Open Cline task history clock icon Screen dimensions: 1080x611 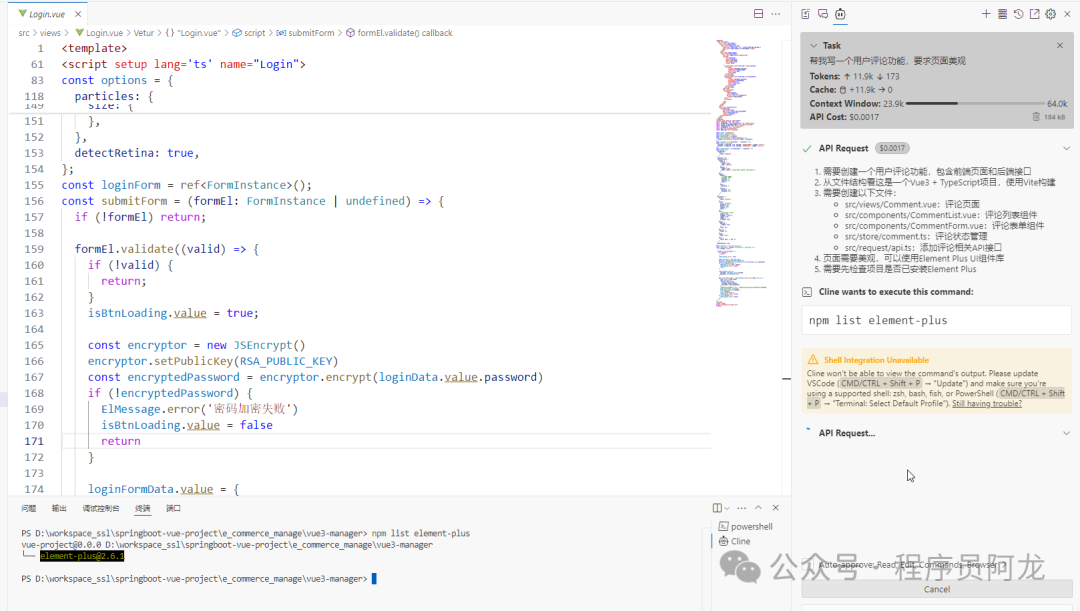1018,14
